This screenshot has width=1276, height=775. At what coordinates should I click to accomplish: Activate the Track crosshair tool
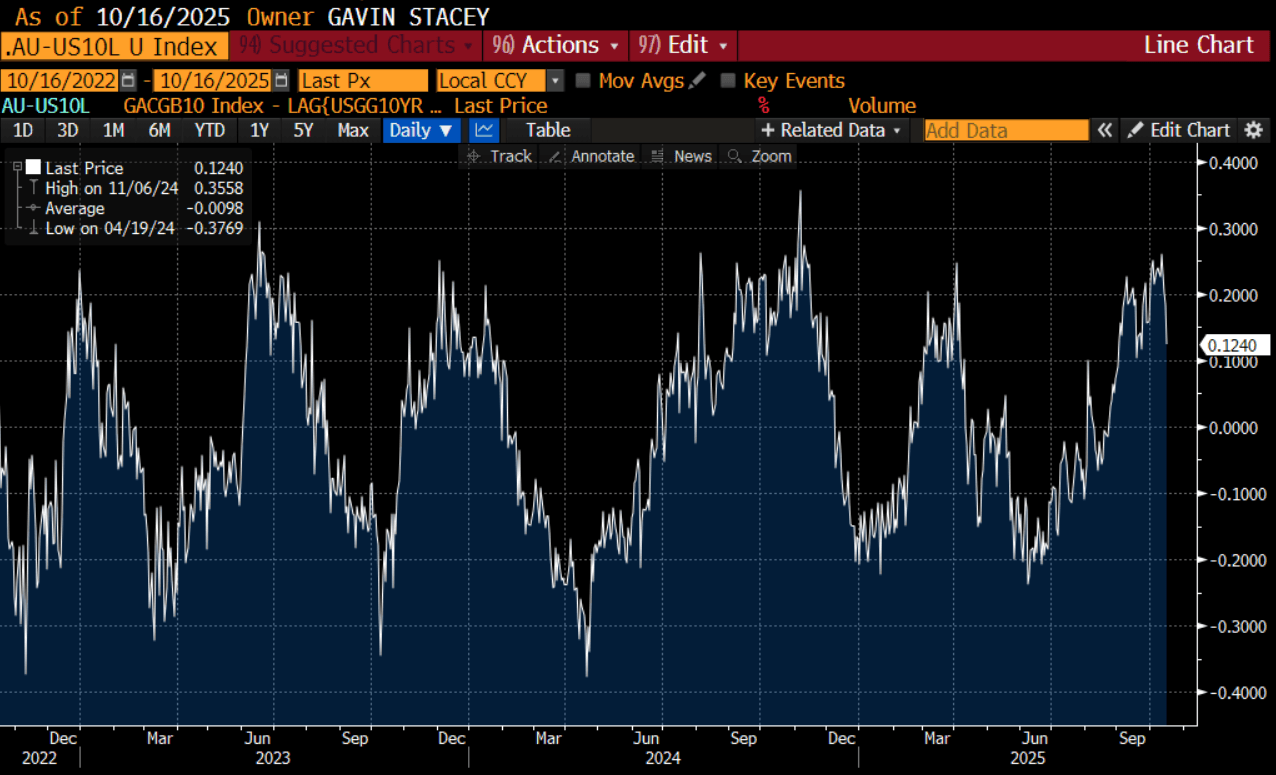coord(500,156)
